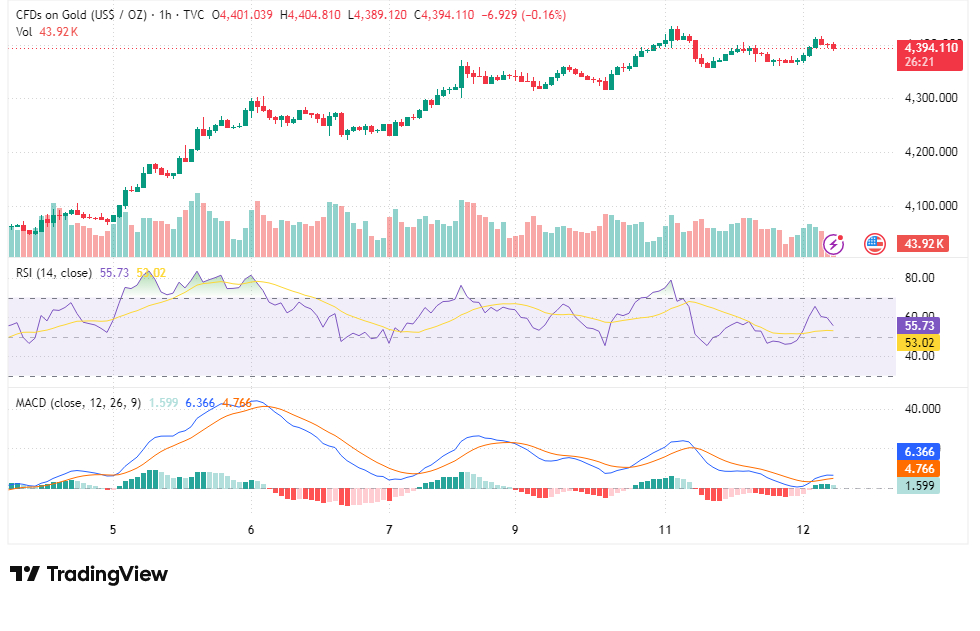Open the RSI (14, close) indicator legend
This screenshot has height=631, width=980.
pyautogui.click(x=54, y=272)
